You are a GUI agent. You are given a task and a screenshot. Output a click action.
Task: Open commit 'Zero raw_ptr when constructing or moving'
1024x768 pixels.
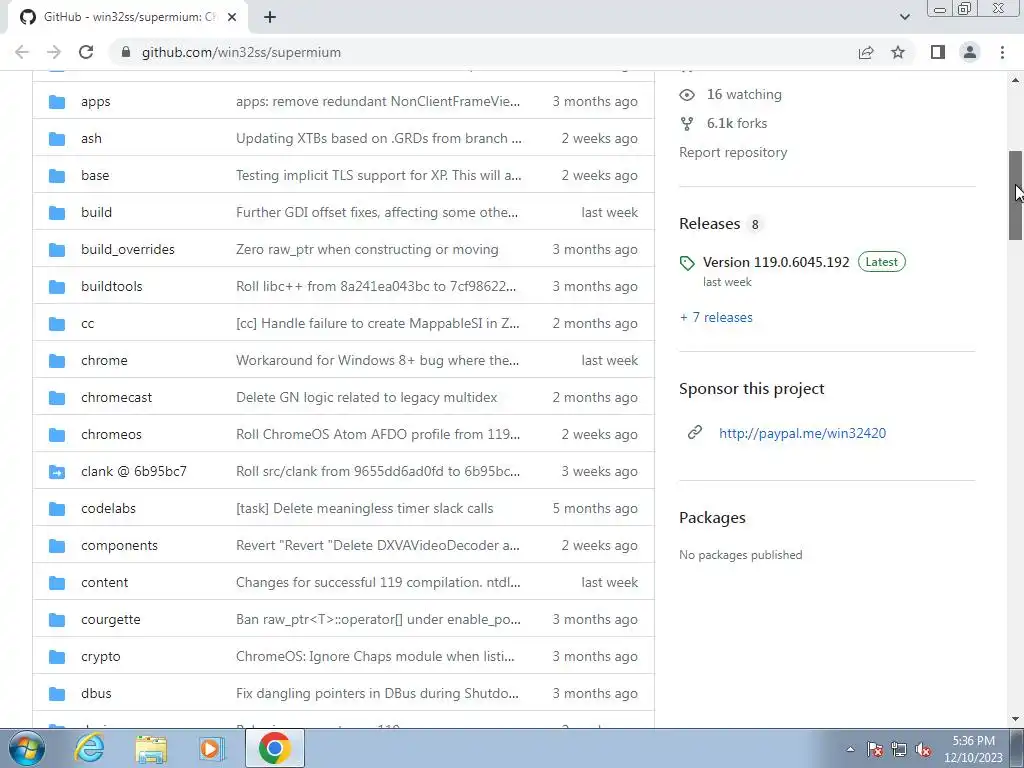[367, 249]
